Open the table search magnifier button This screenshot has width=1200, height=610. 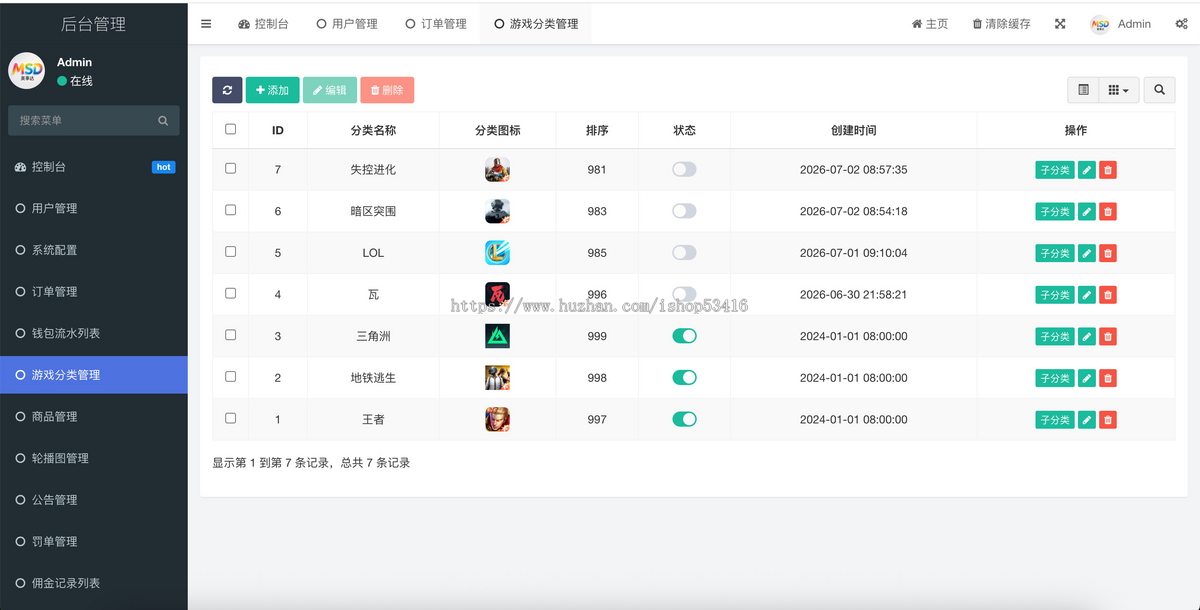click(1159, 90)
